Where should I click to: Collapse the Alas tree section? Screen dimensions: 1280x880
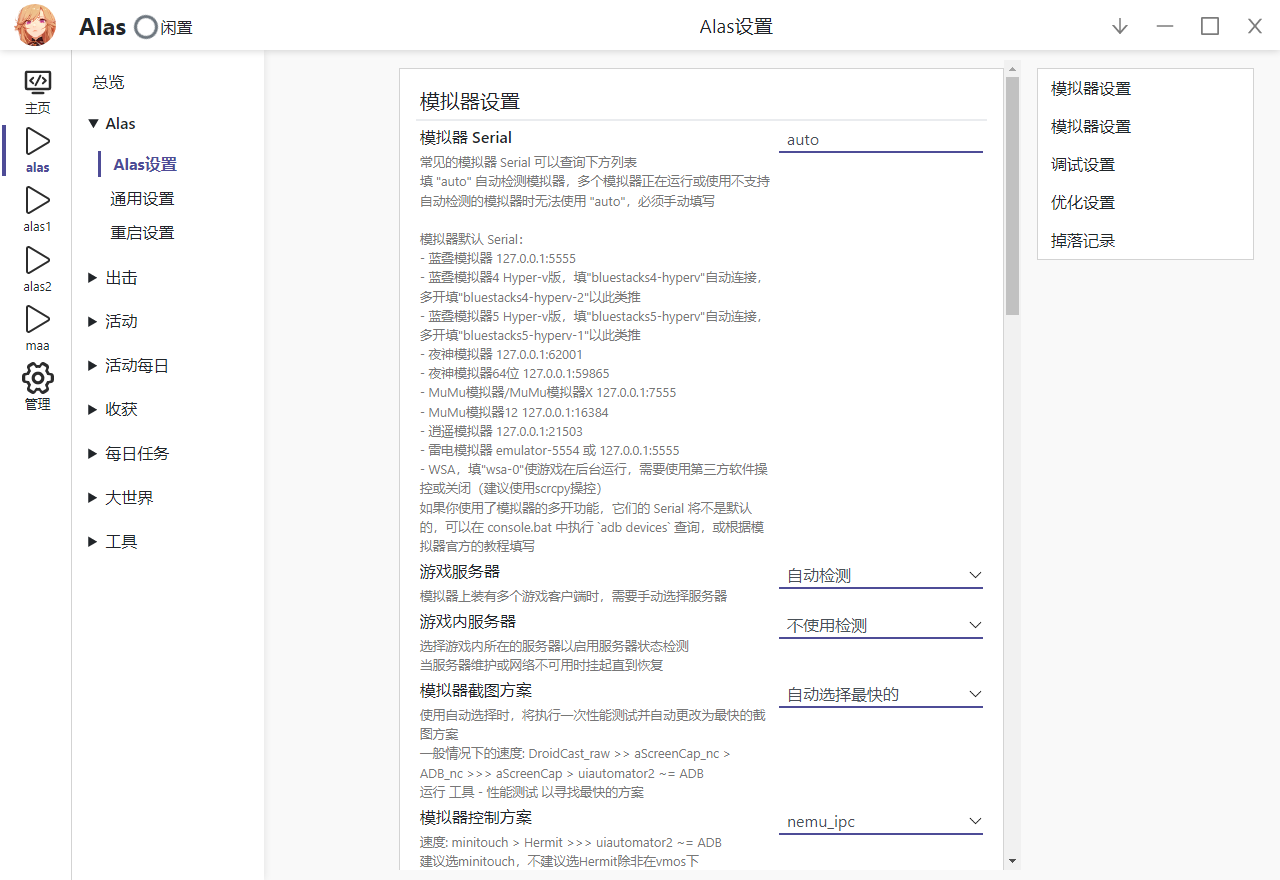(x=93, y=124)
